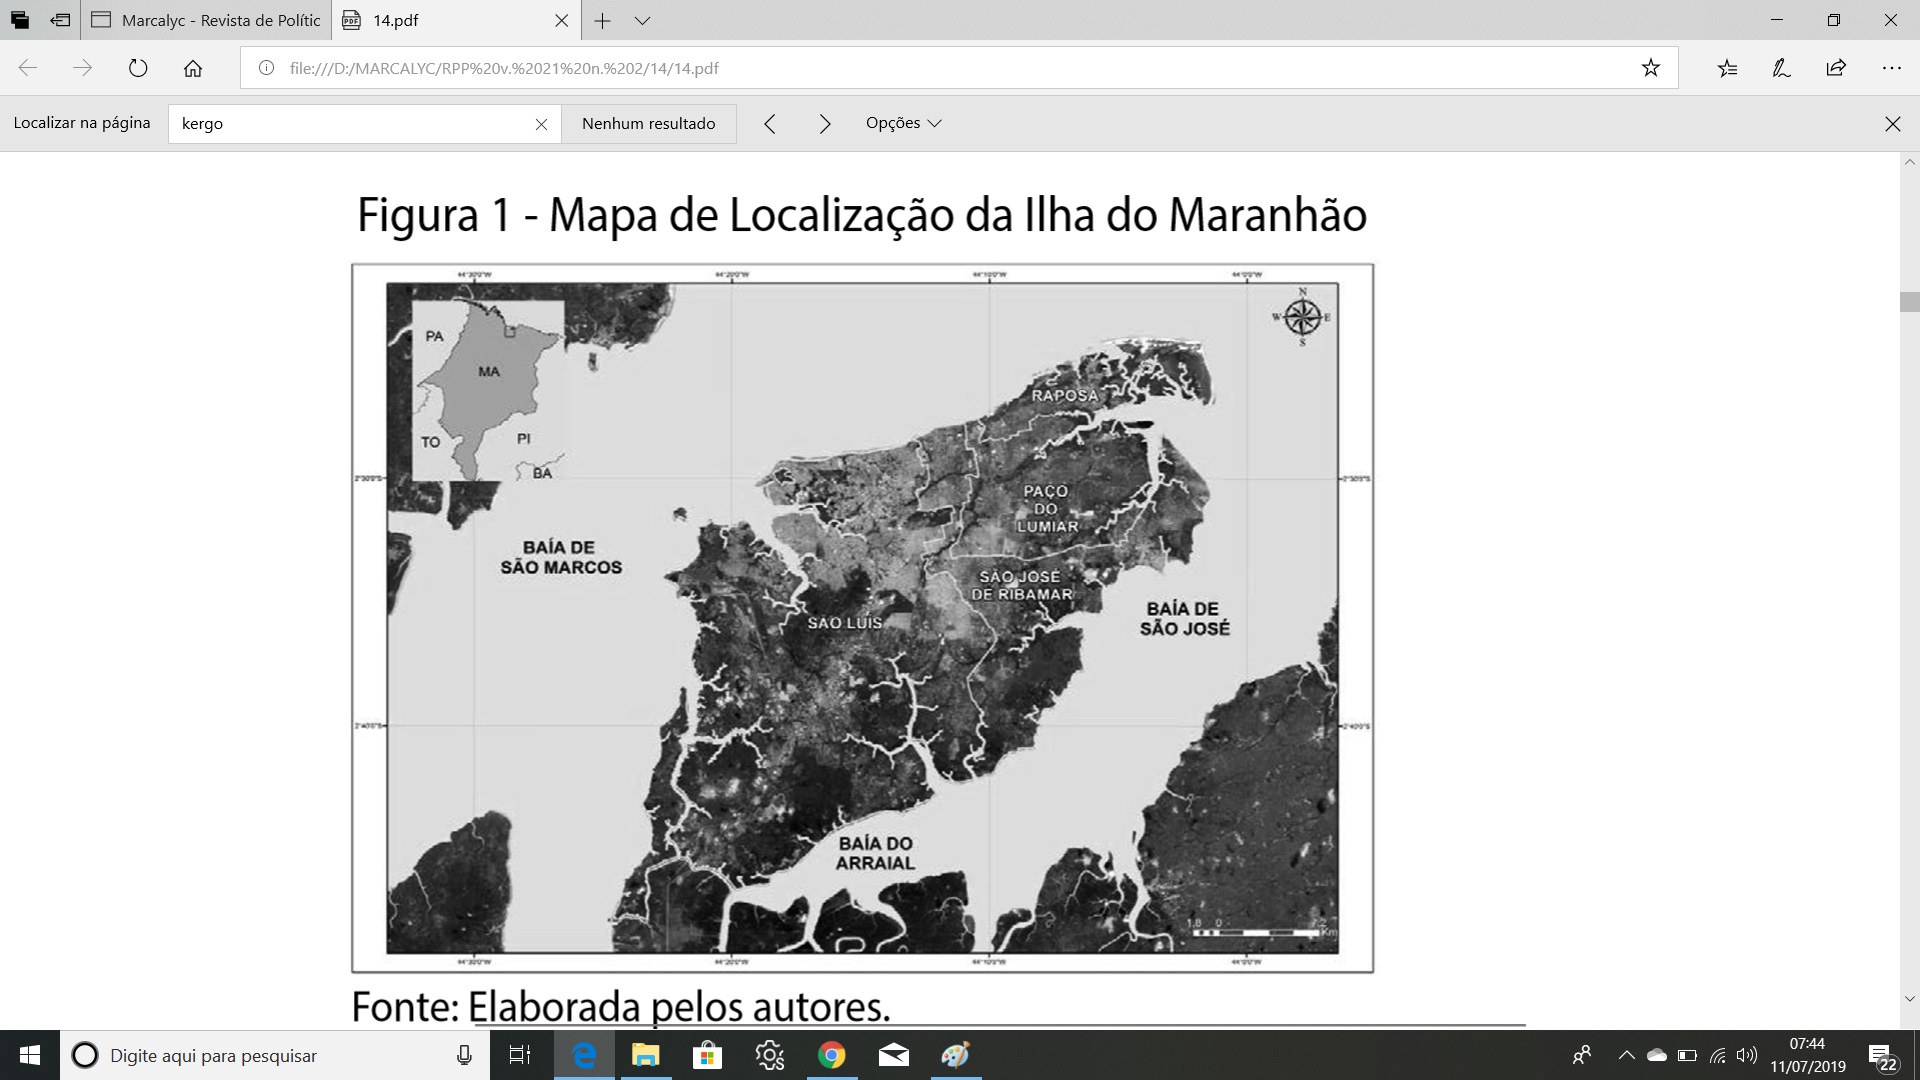Click the find on page text field
The width and height of the screenshot is (1920, 1080).
(350, 124)
